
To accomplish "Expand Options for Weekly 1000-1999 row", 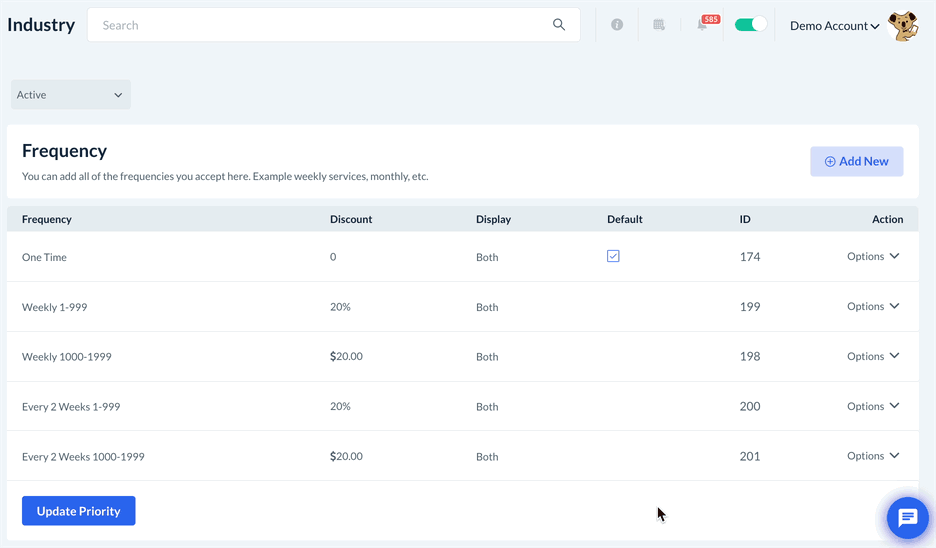I will pos(873,356).
